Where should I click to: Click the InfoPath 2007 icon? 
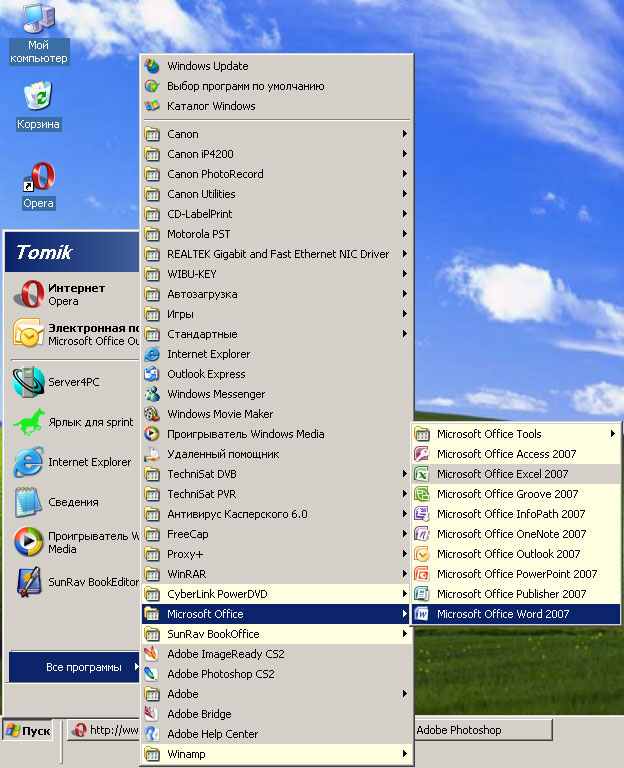pos(421,514)
